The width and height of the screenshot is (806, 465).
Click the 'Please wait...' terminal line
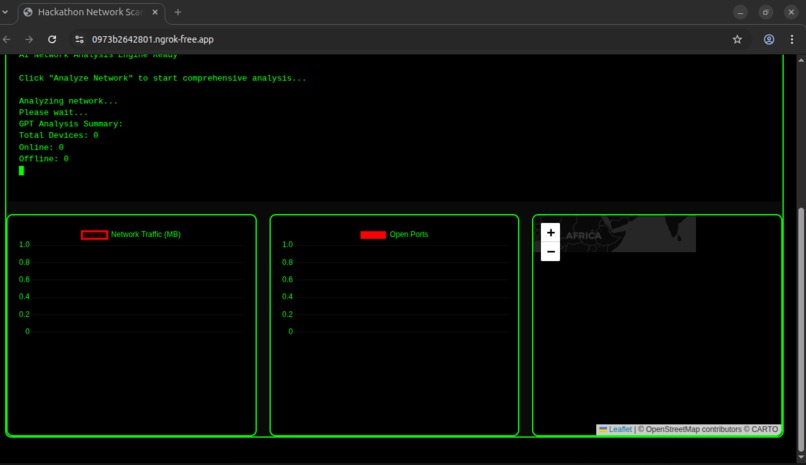[x=53, y=112]
